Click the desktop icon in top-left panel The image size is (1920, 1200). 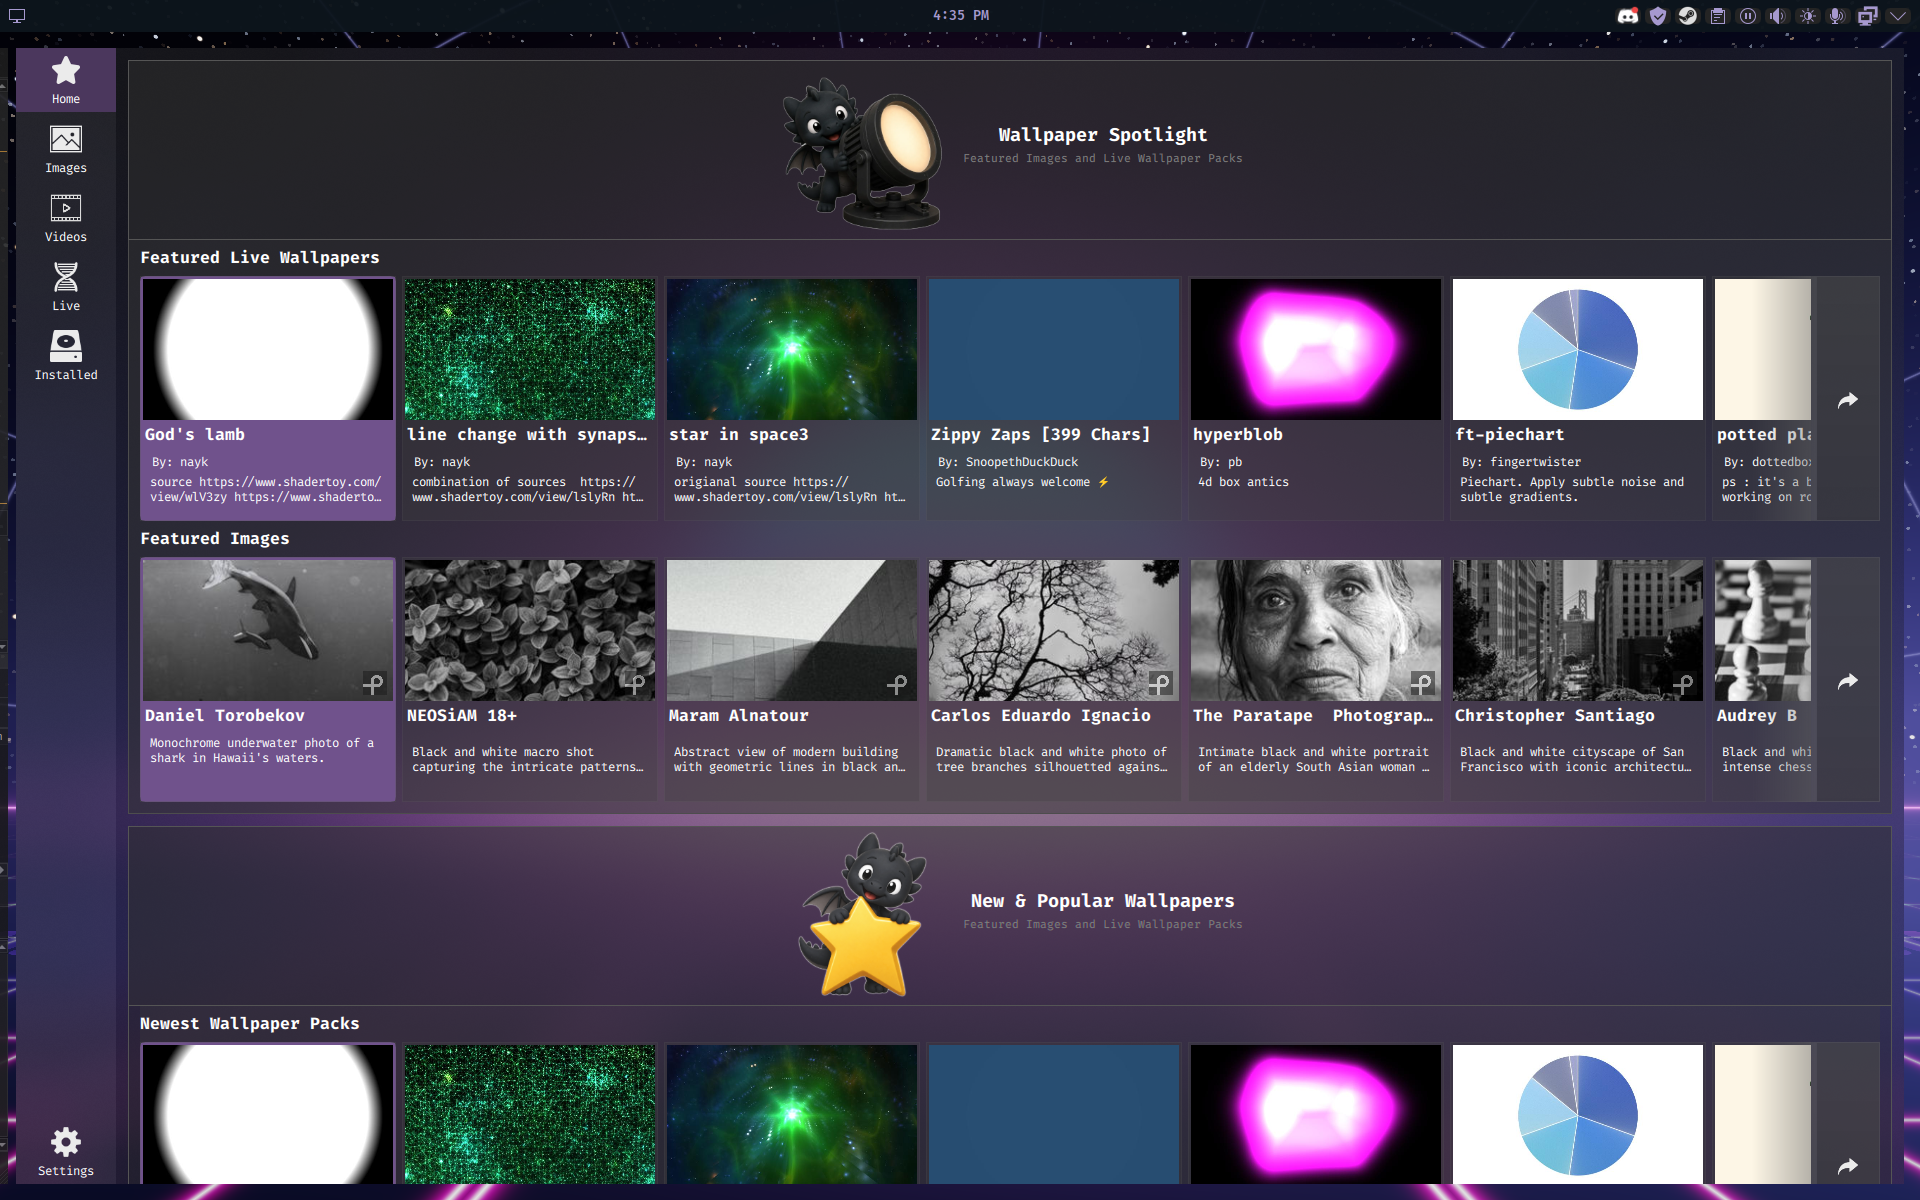click(x=17, y=16)
